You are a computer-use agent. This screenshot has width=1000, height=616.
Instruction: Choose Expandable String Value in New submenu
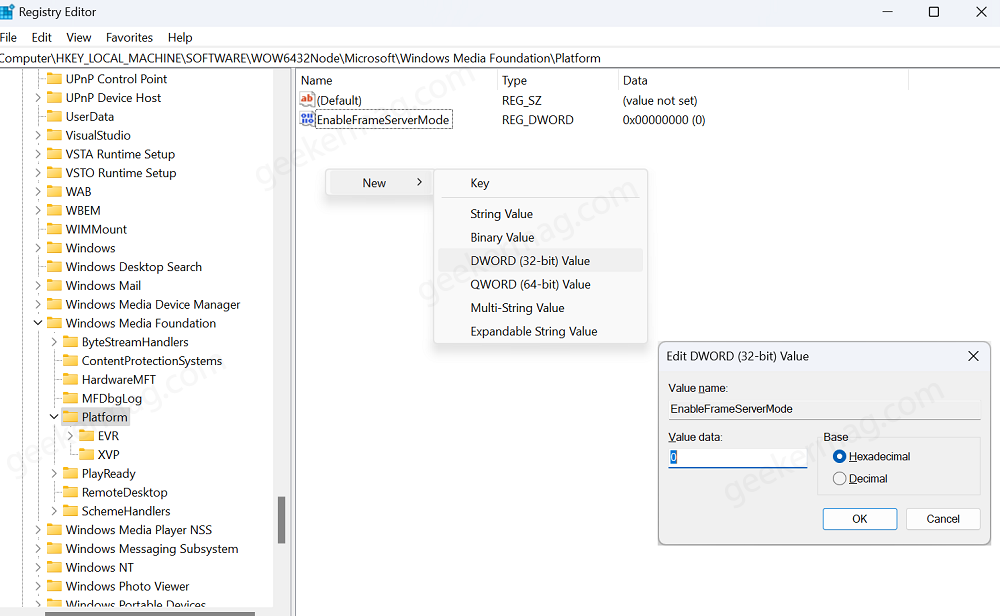540,331
